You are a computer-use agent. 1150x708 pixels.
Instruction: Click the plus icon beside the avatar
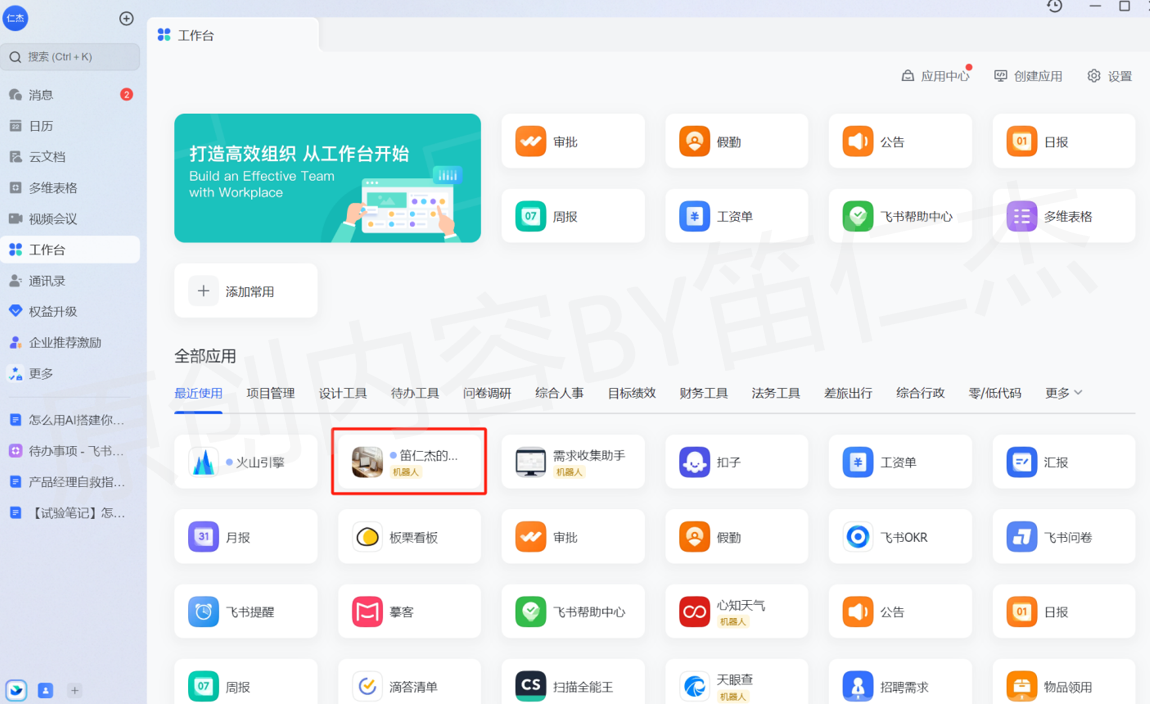point(126,18)
